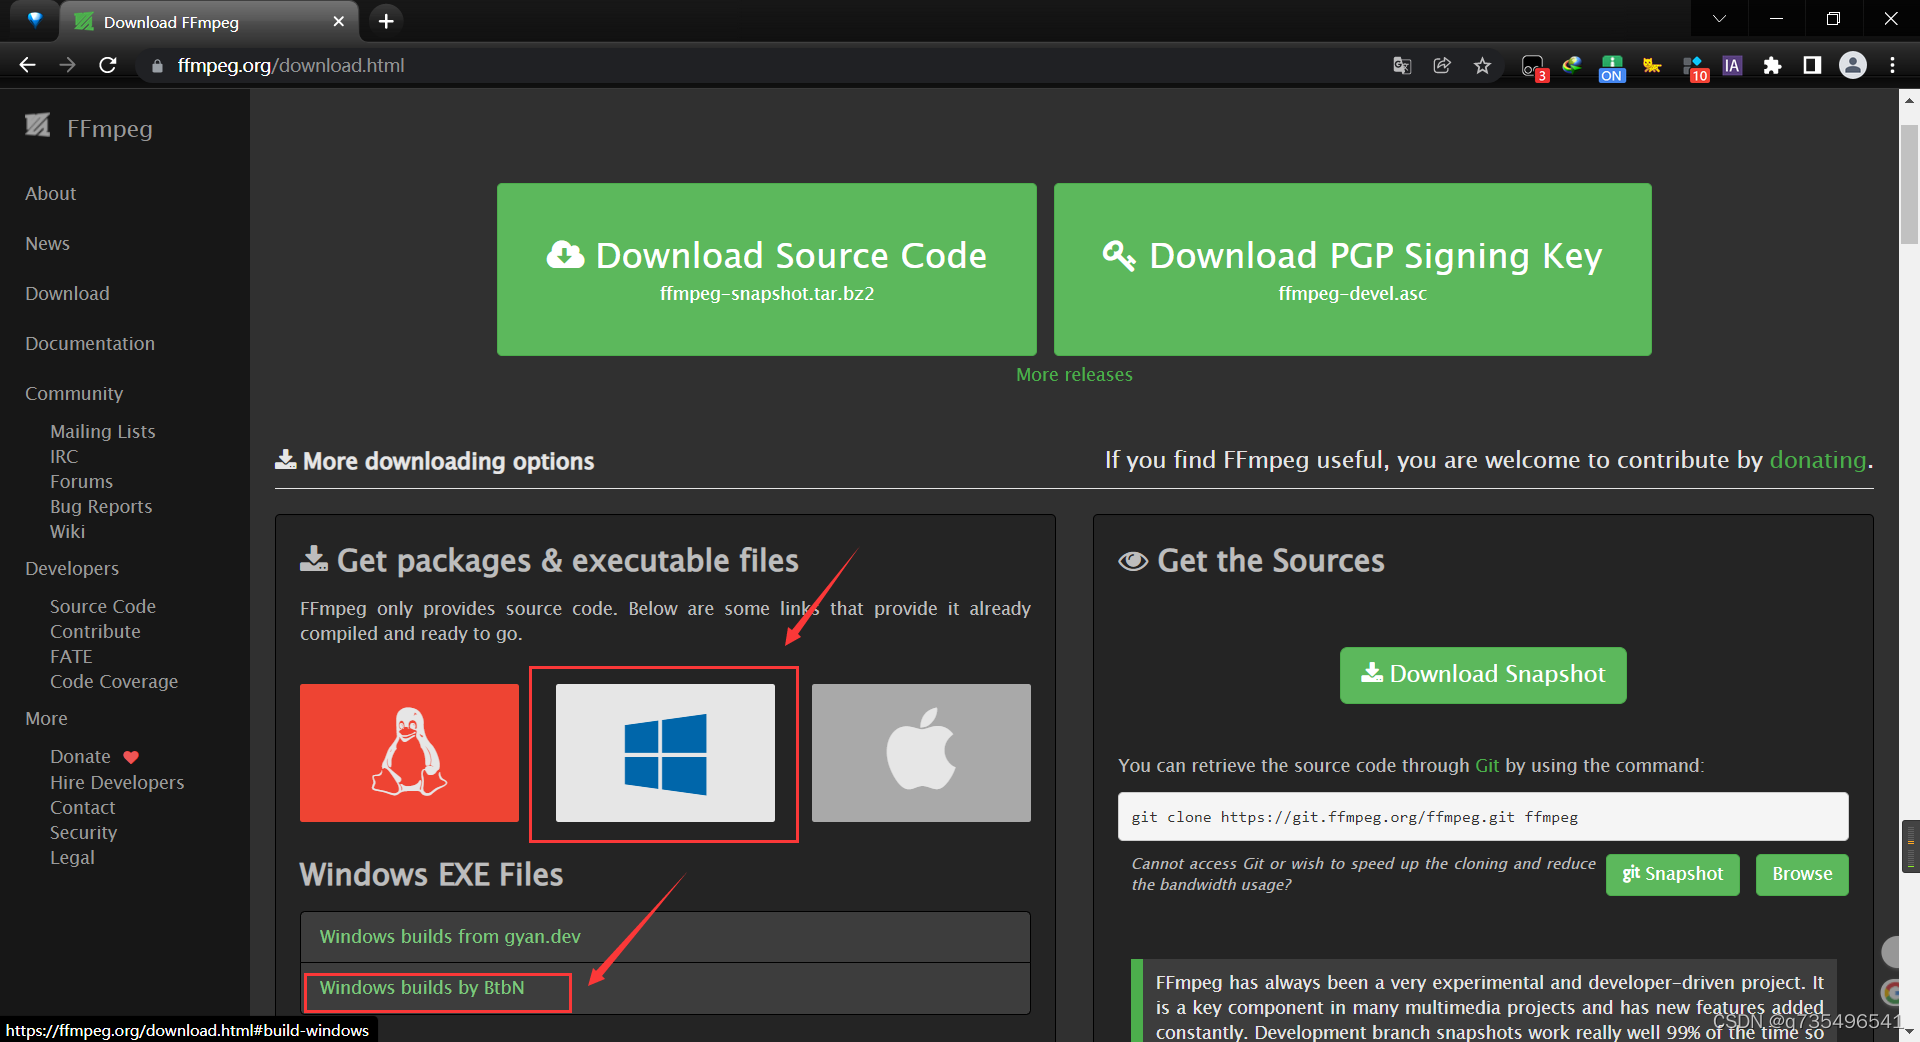This screenshot has height=1042, width=1920.
Task: Click More in sidebar
Action: point(46,719)
